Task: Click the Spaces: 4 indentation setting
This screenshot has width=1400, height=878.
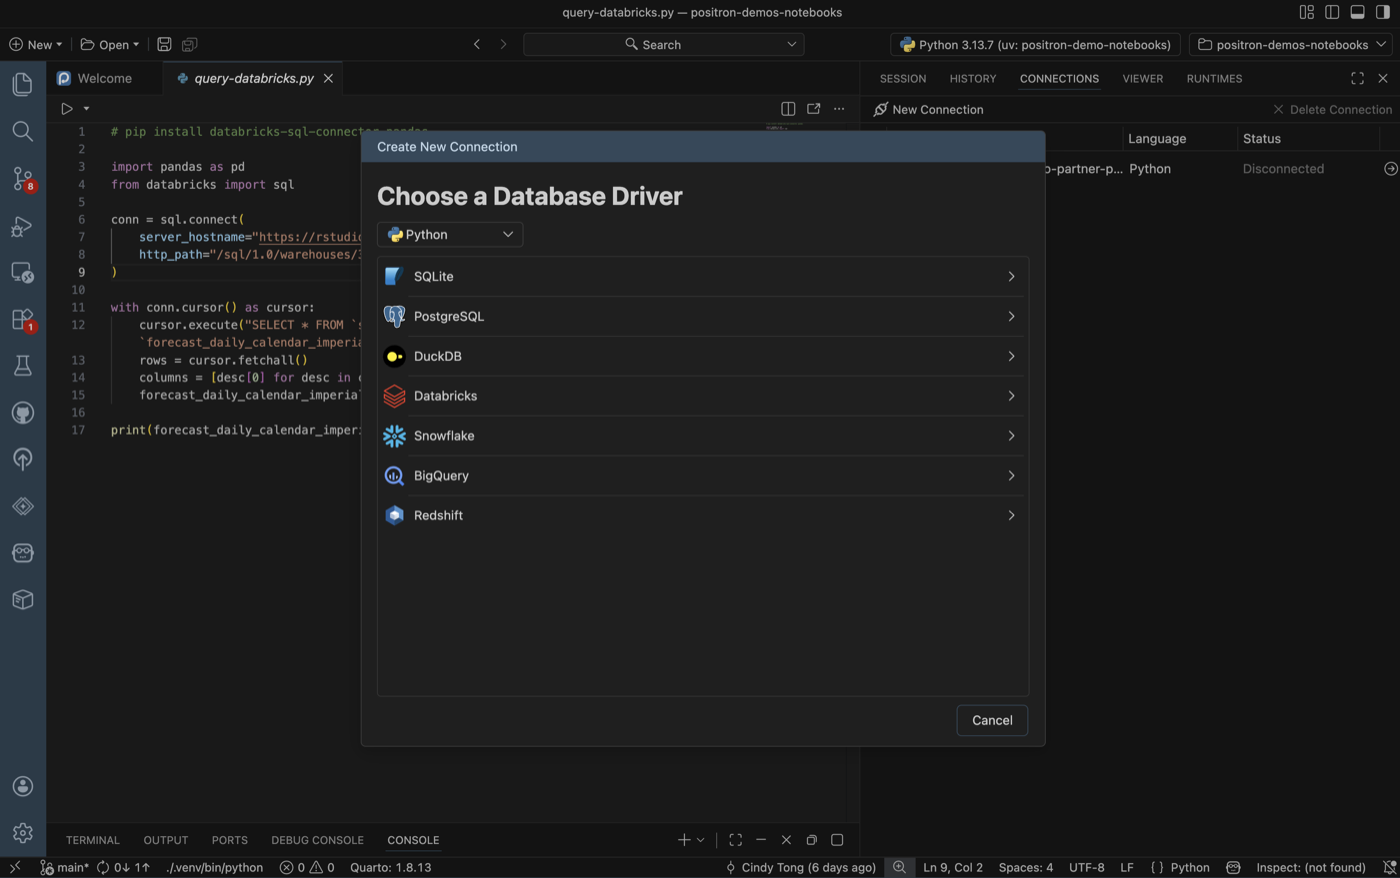Action: tap(1026, 867)
